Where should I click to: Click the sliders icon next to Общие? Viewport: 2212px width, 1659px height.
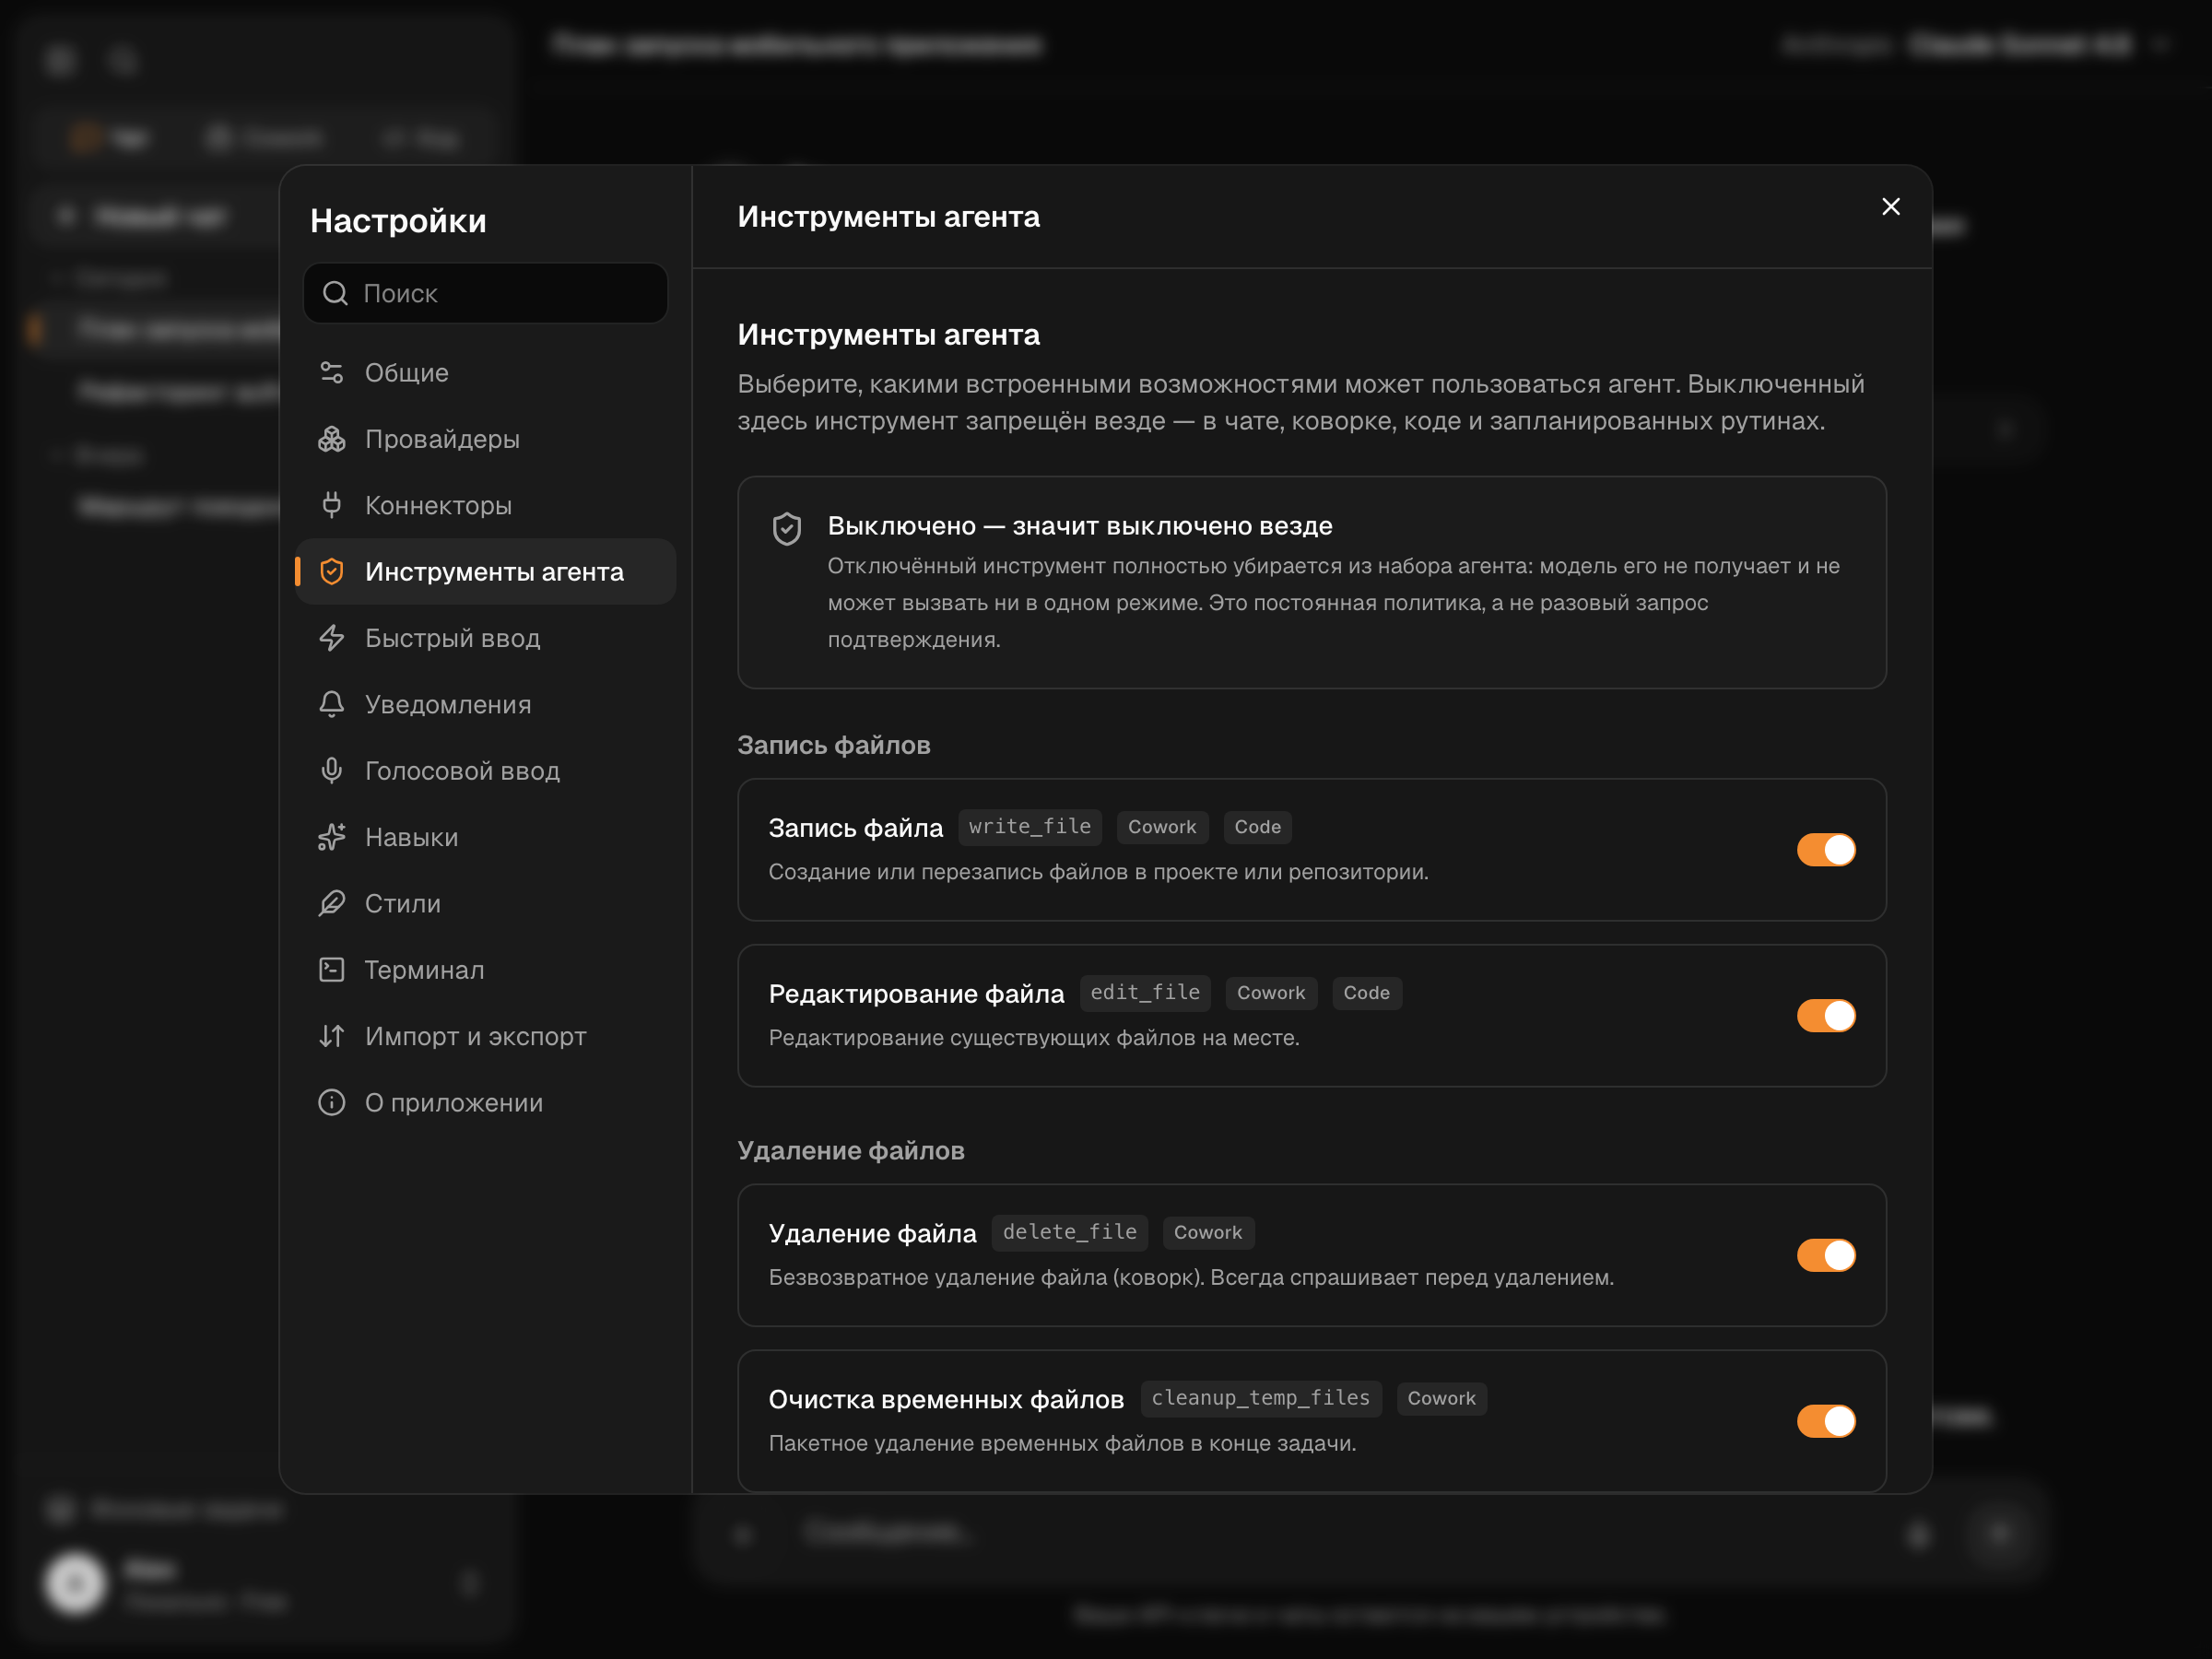(332, 372)
